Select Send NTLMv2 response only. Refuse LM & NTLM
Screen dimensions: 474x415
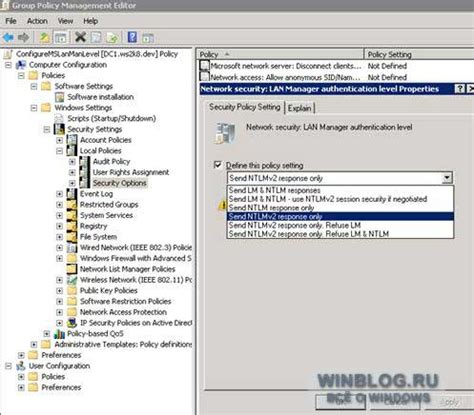click(309, 234)
